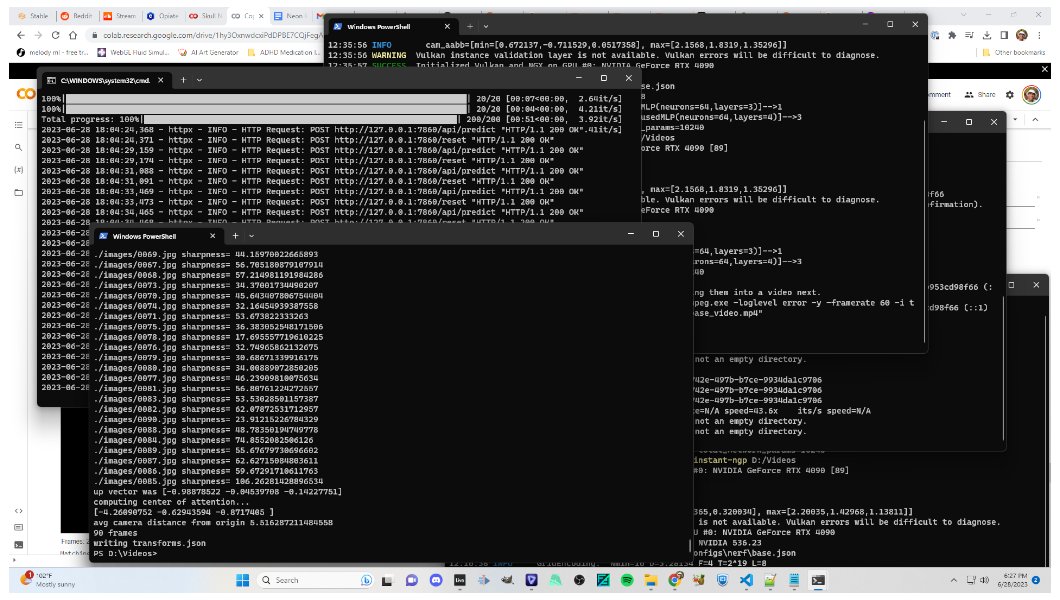Open Chrome downloads icon
This screenshot has height=600, width=1060.
(987, 35)
